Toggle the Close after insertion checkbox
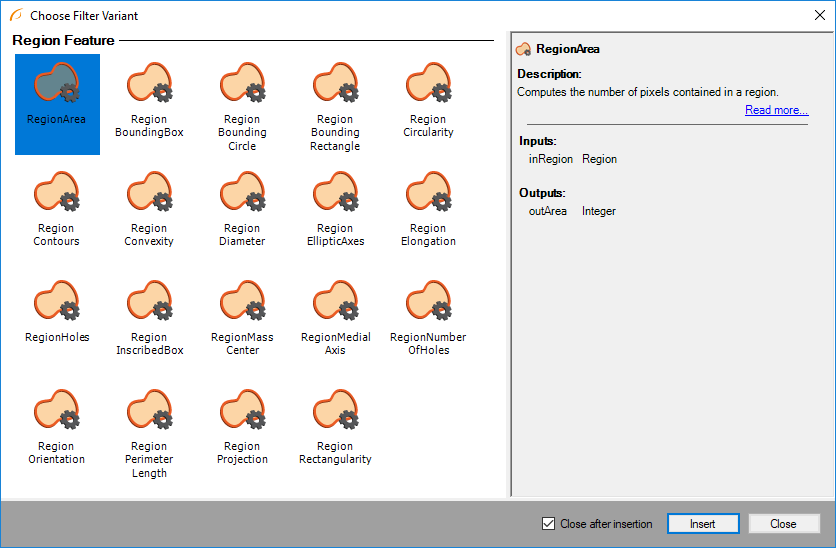Viewport: 836px width, 548px height. click(x=548, y=524)
